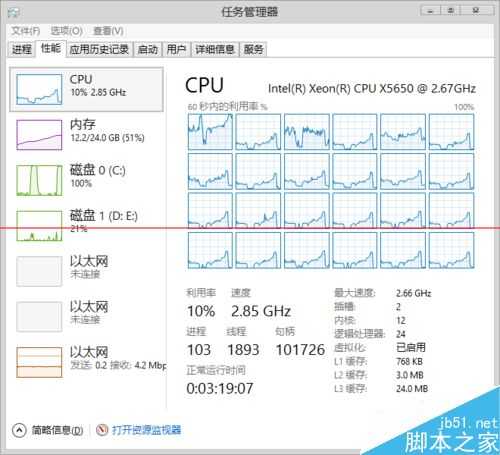This screenshot has height=455, width=500.
Task: Select the 内存 memory graph thumbnail
Action: [39, 135]
